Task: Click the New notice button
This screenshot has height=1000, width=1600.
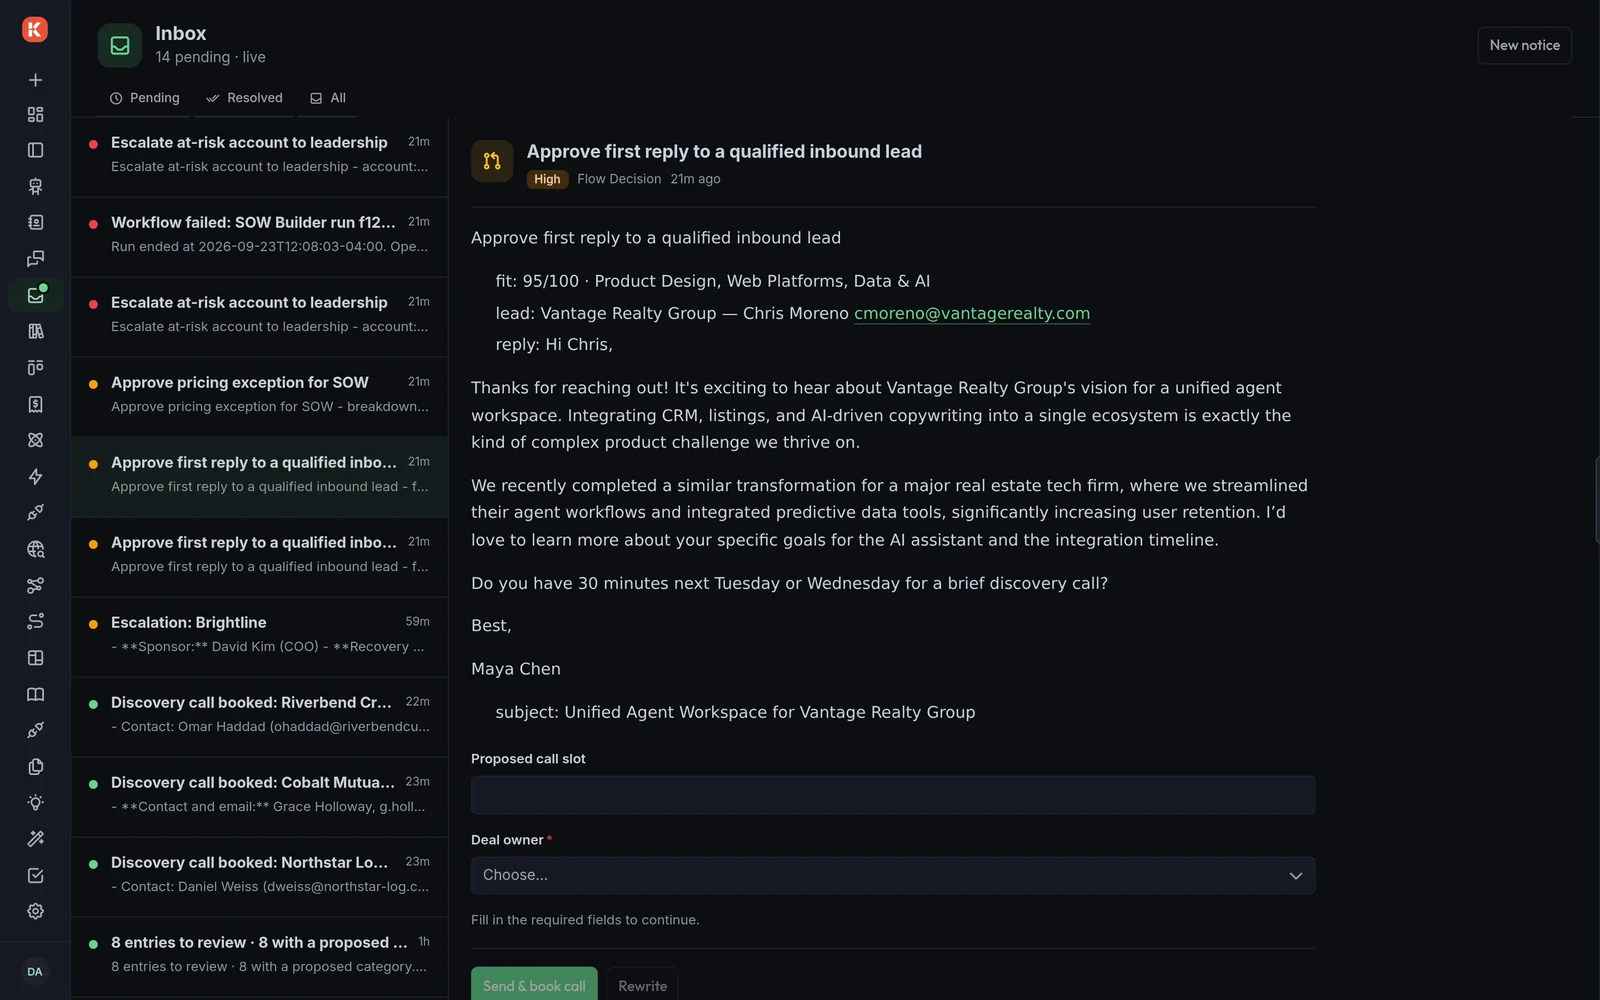Action: 1524,45
